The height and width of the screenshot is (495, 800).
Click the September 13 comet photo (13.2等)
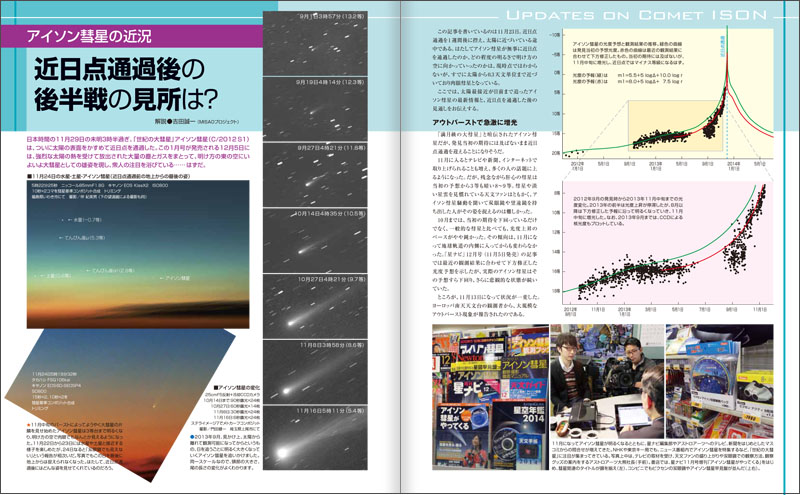(x=318, y=33)
